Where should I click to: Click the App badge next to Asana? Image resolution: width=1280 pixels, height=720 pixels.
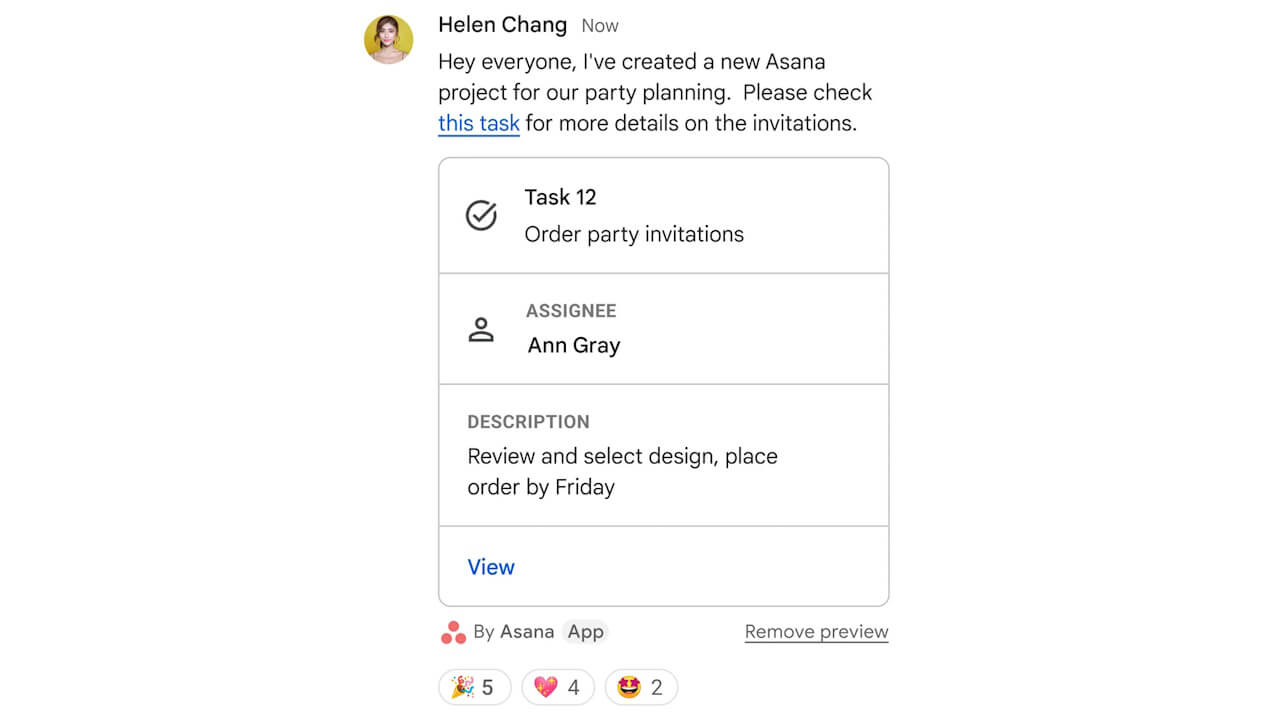[x=586, y=631]
